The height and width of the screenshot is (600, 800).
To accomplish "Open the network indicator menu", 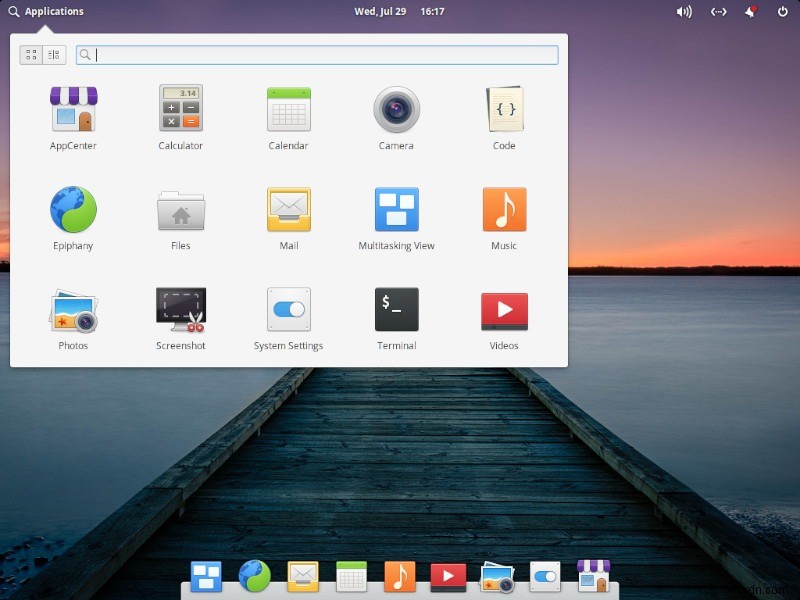I will 718,11.
